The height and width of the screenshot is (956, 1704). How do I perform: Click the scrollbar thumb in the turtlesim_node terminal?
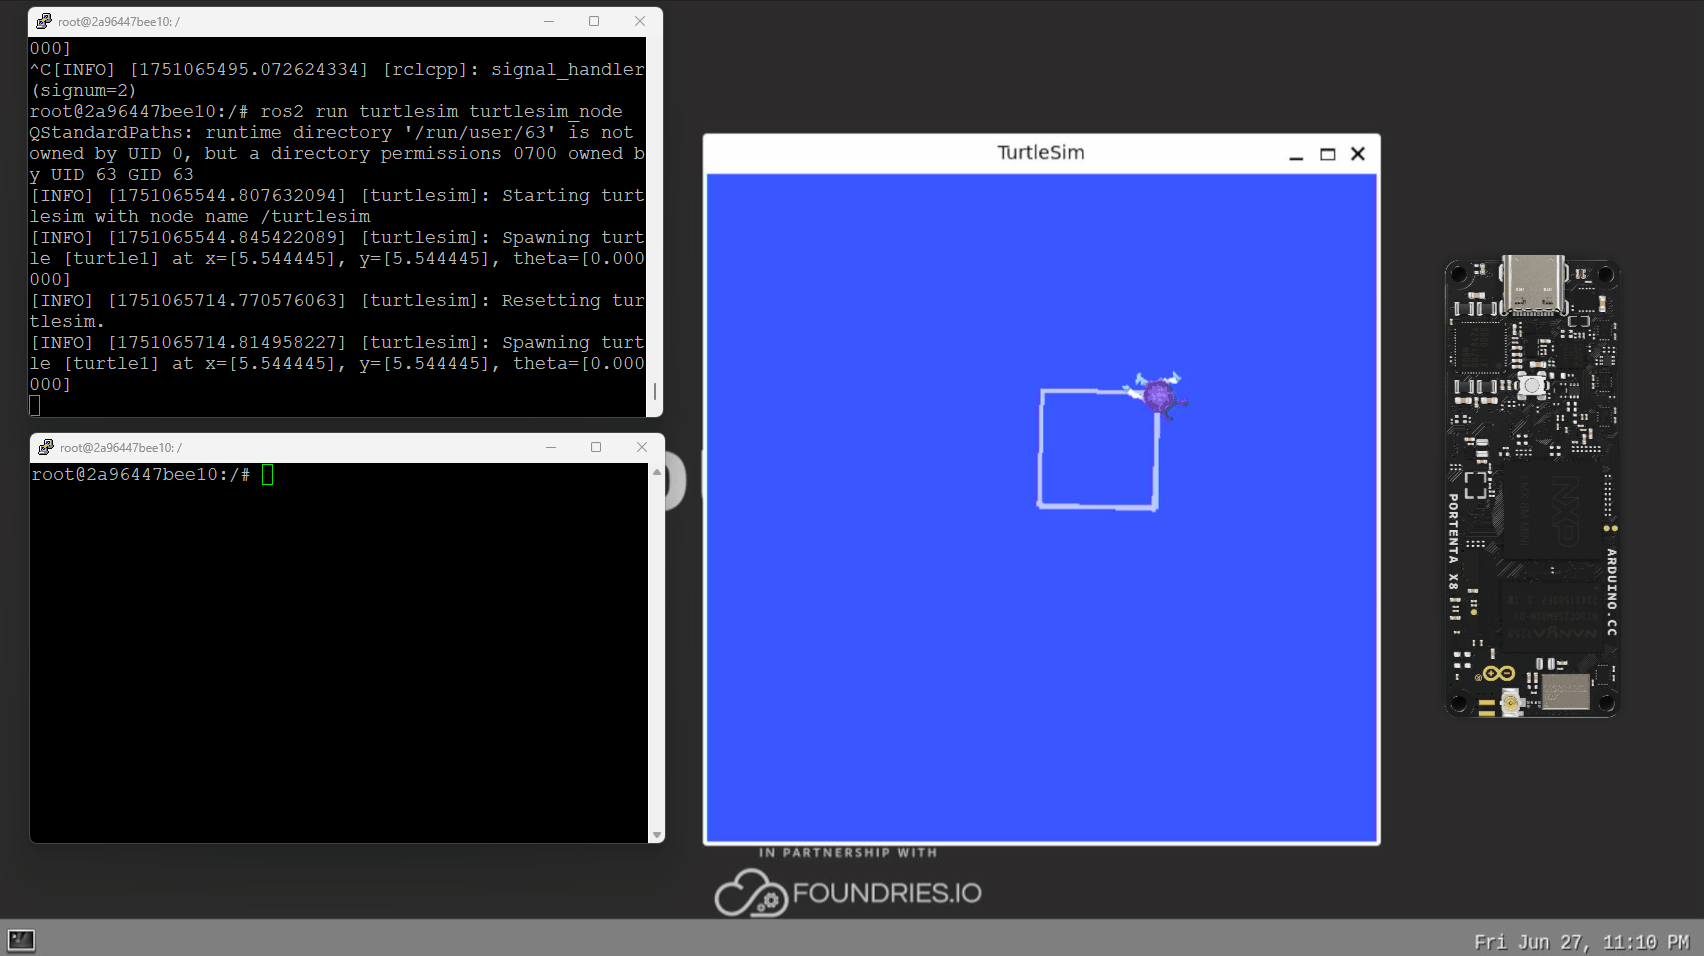[655, 391]
